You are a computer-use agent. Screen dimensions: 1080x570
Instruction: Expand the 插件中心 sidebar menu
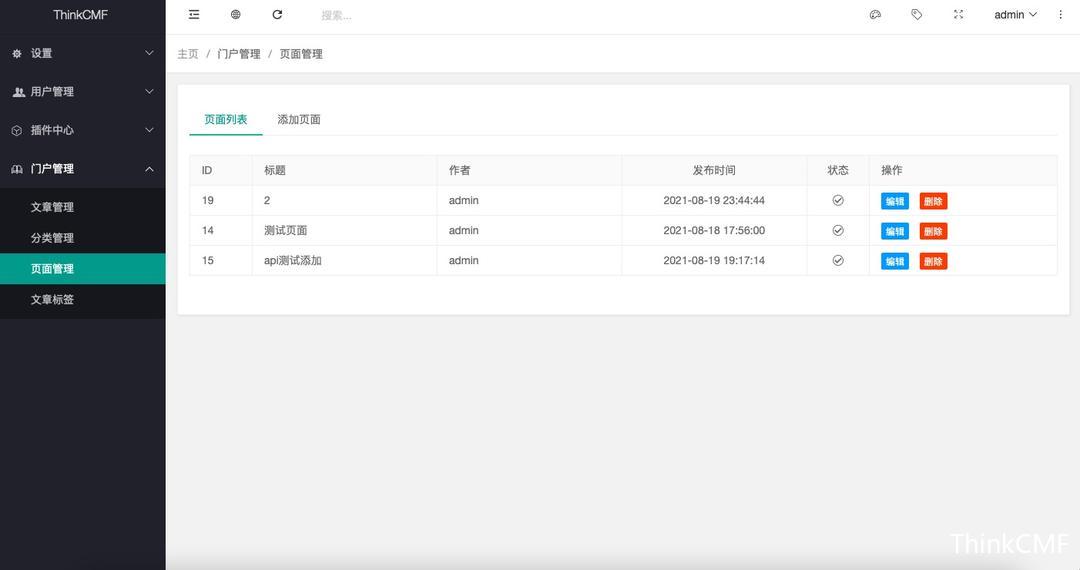(82, 130)
